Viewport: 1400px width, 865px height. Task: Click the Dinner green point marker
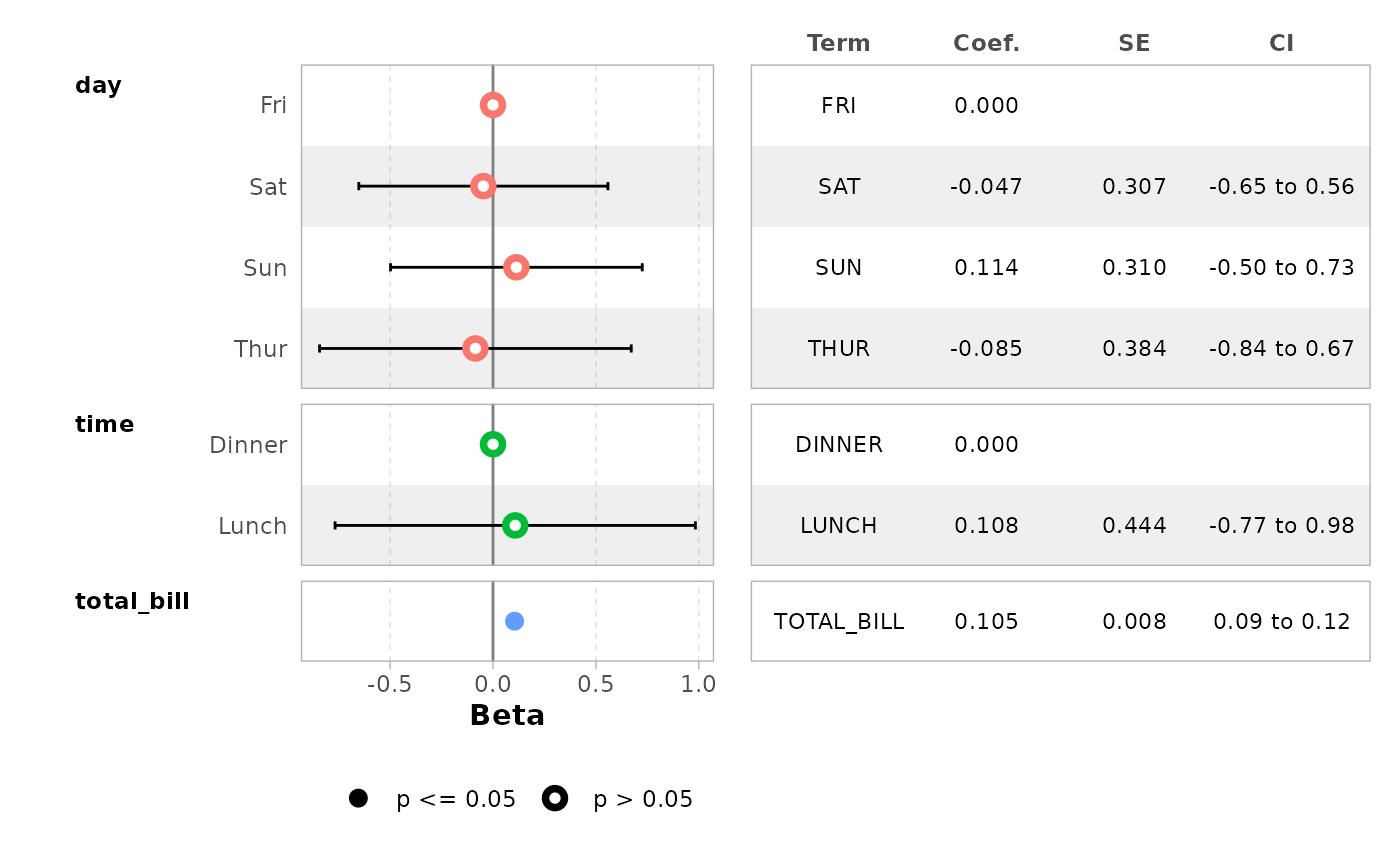(x=492, y=444)
